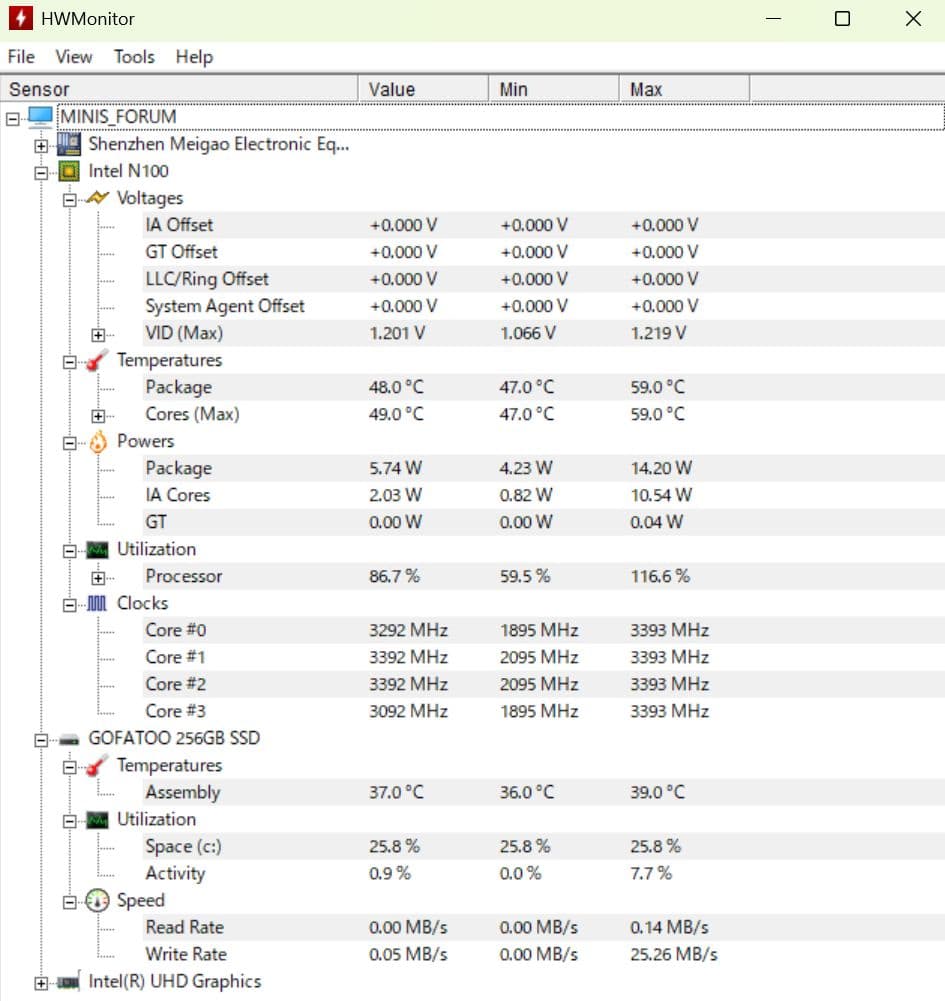The image size is (945, 1001).
Task: Open the Tools menu
Action: (x=134, y=57)
